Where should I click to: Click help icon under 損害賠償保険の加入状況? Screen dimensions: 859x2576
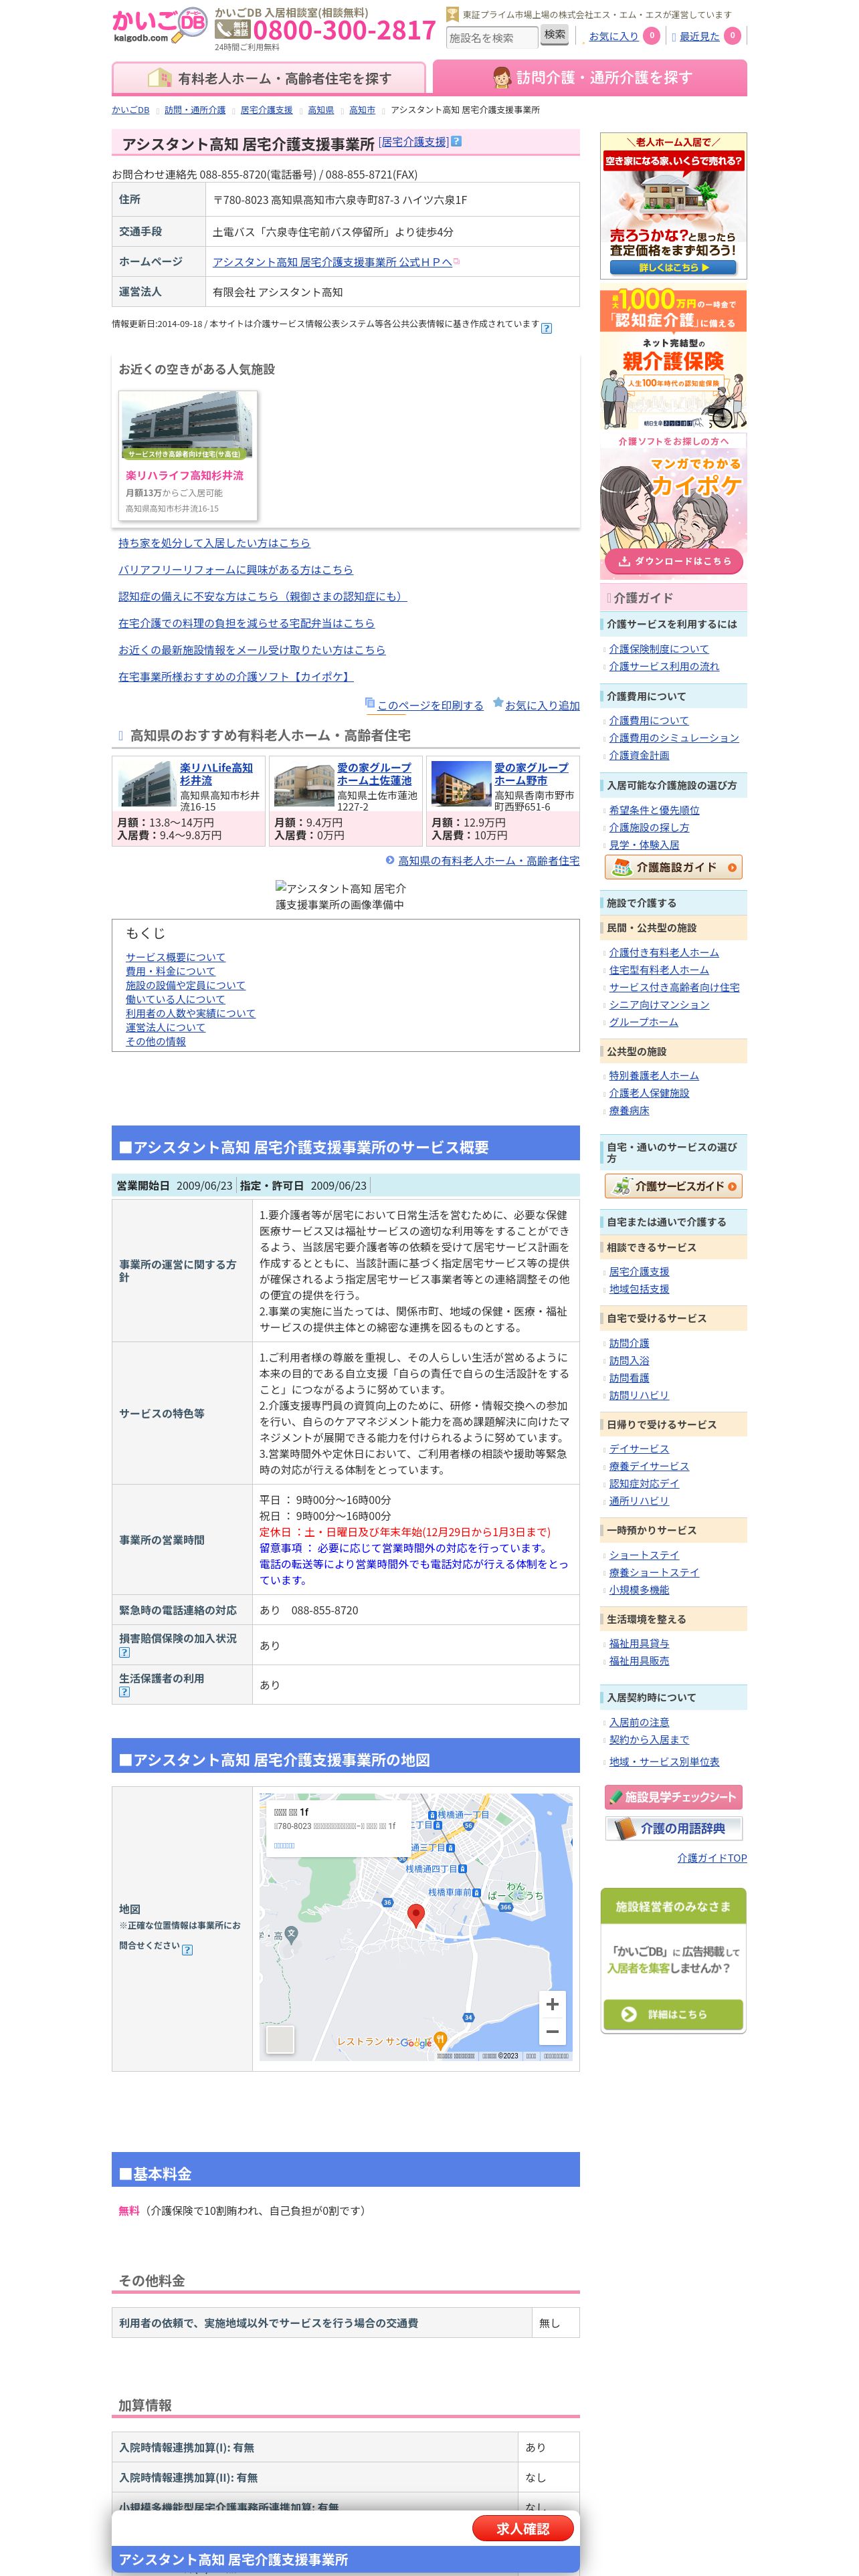124,1652
